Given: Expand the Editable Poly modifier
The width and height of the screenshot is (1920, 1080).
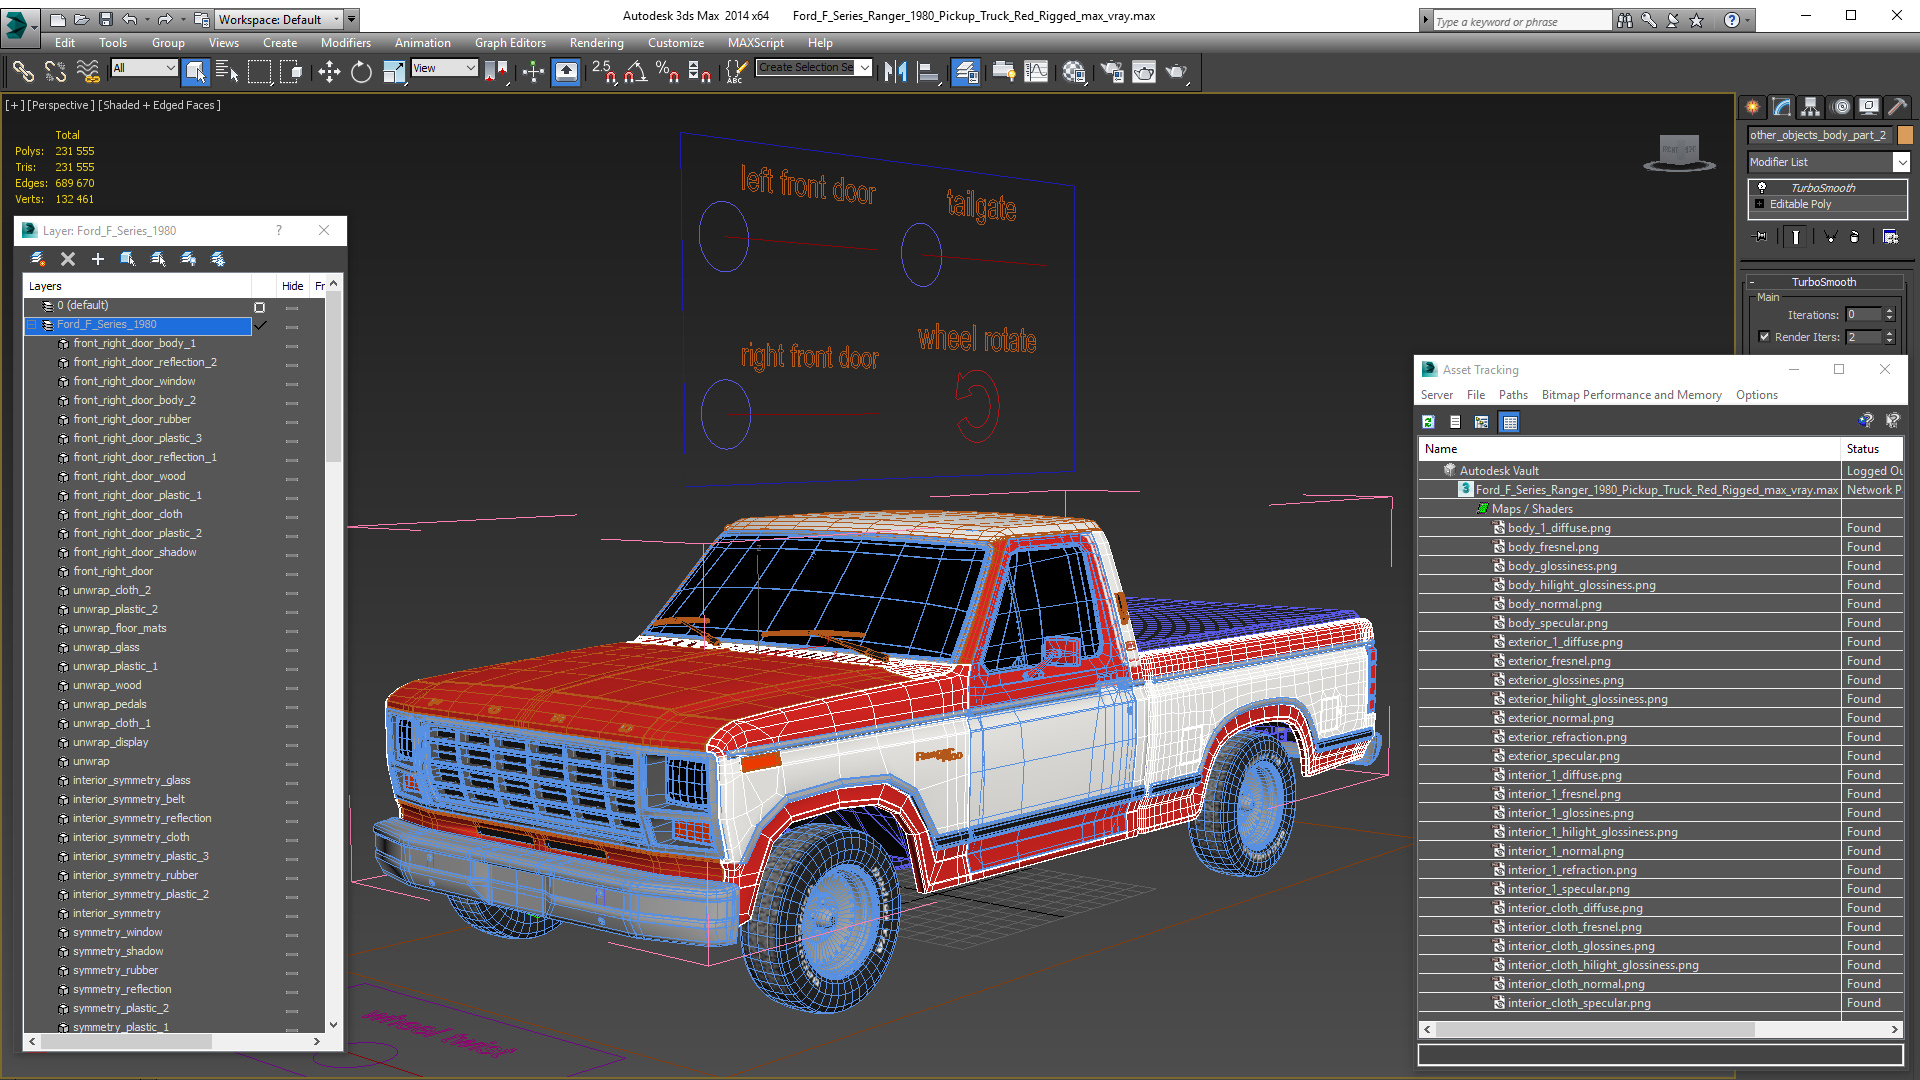Looking at the screenshot, I should [1760, 204].
